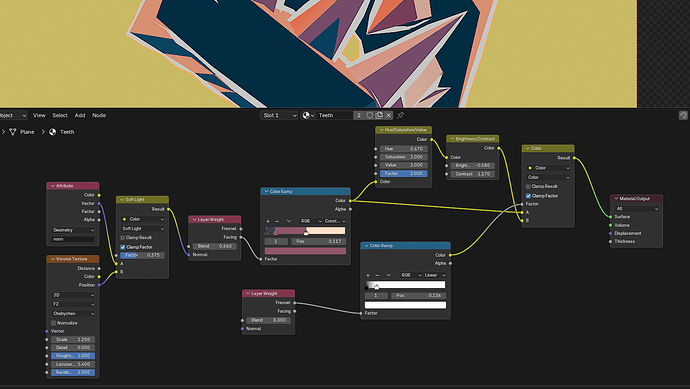Open the Add menu
The height and width of the screenshot is (389, 690).
point(80,115)
